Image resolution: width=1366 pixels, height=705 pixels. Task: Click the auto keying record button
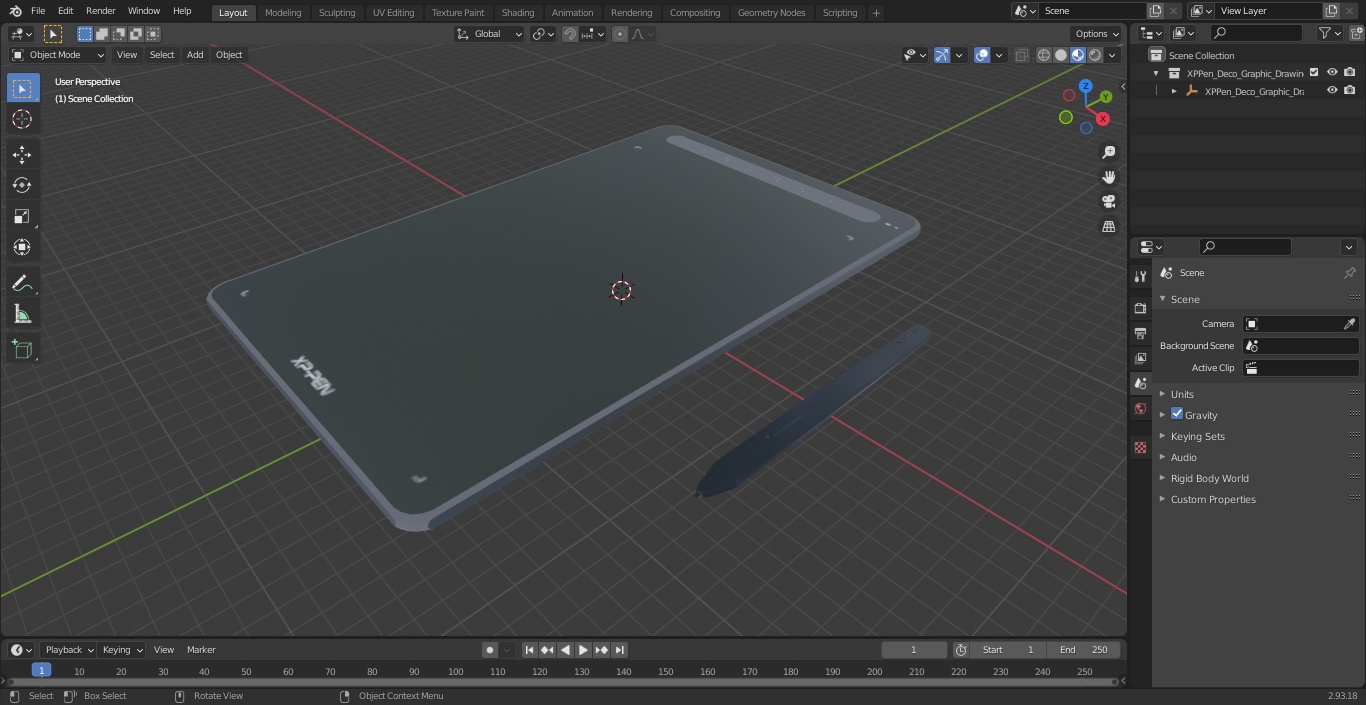point(490,650)
